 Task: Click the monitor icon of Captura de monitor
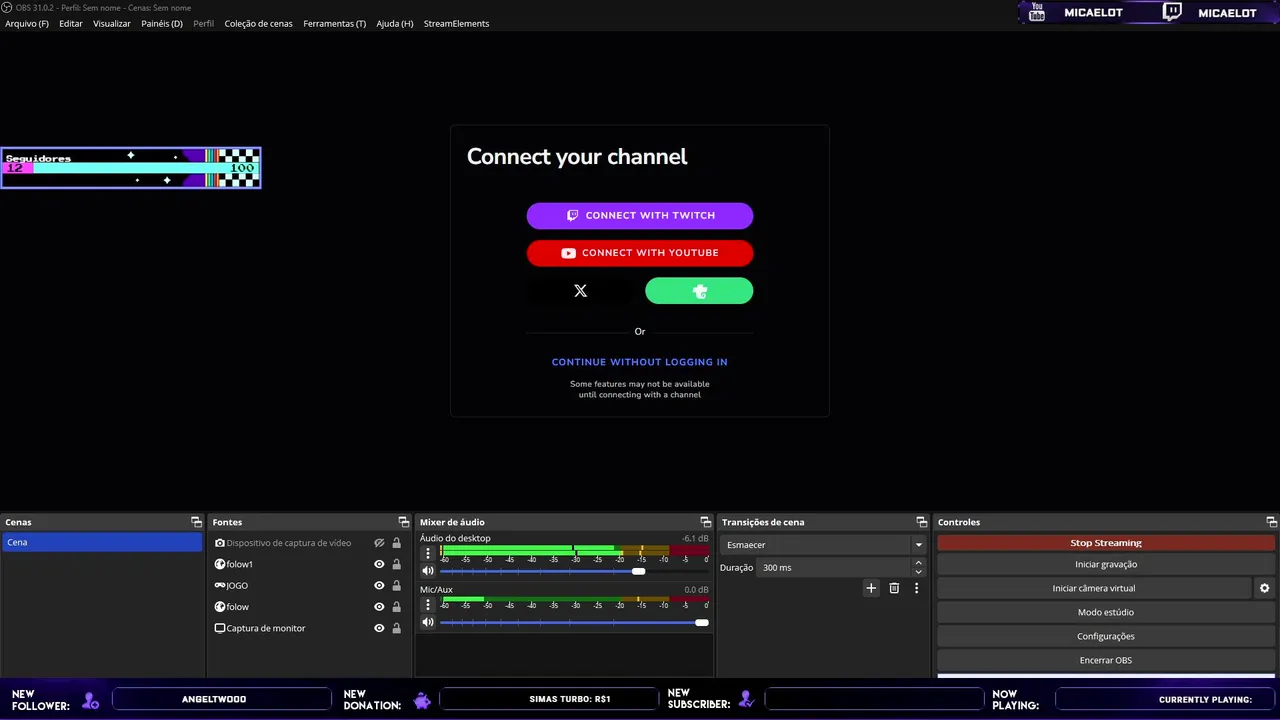pos(220,628)
